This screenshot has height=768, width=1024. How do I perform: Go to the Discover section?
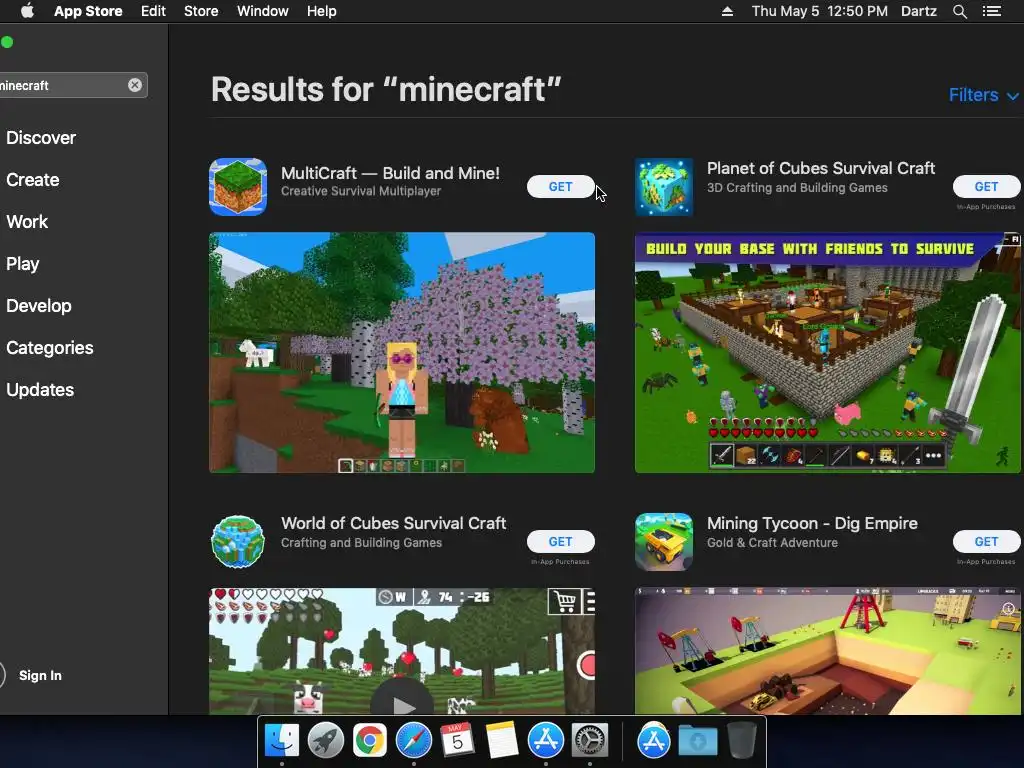click(41, 138)
